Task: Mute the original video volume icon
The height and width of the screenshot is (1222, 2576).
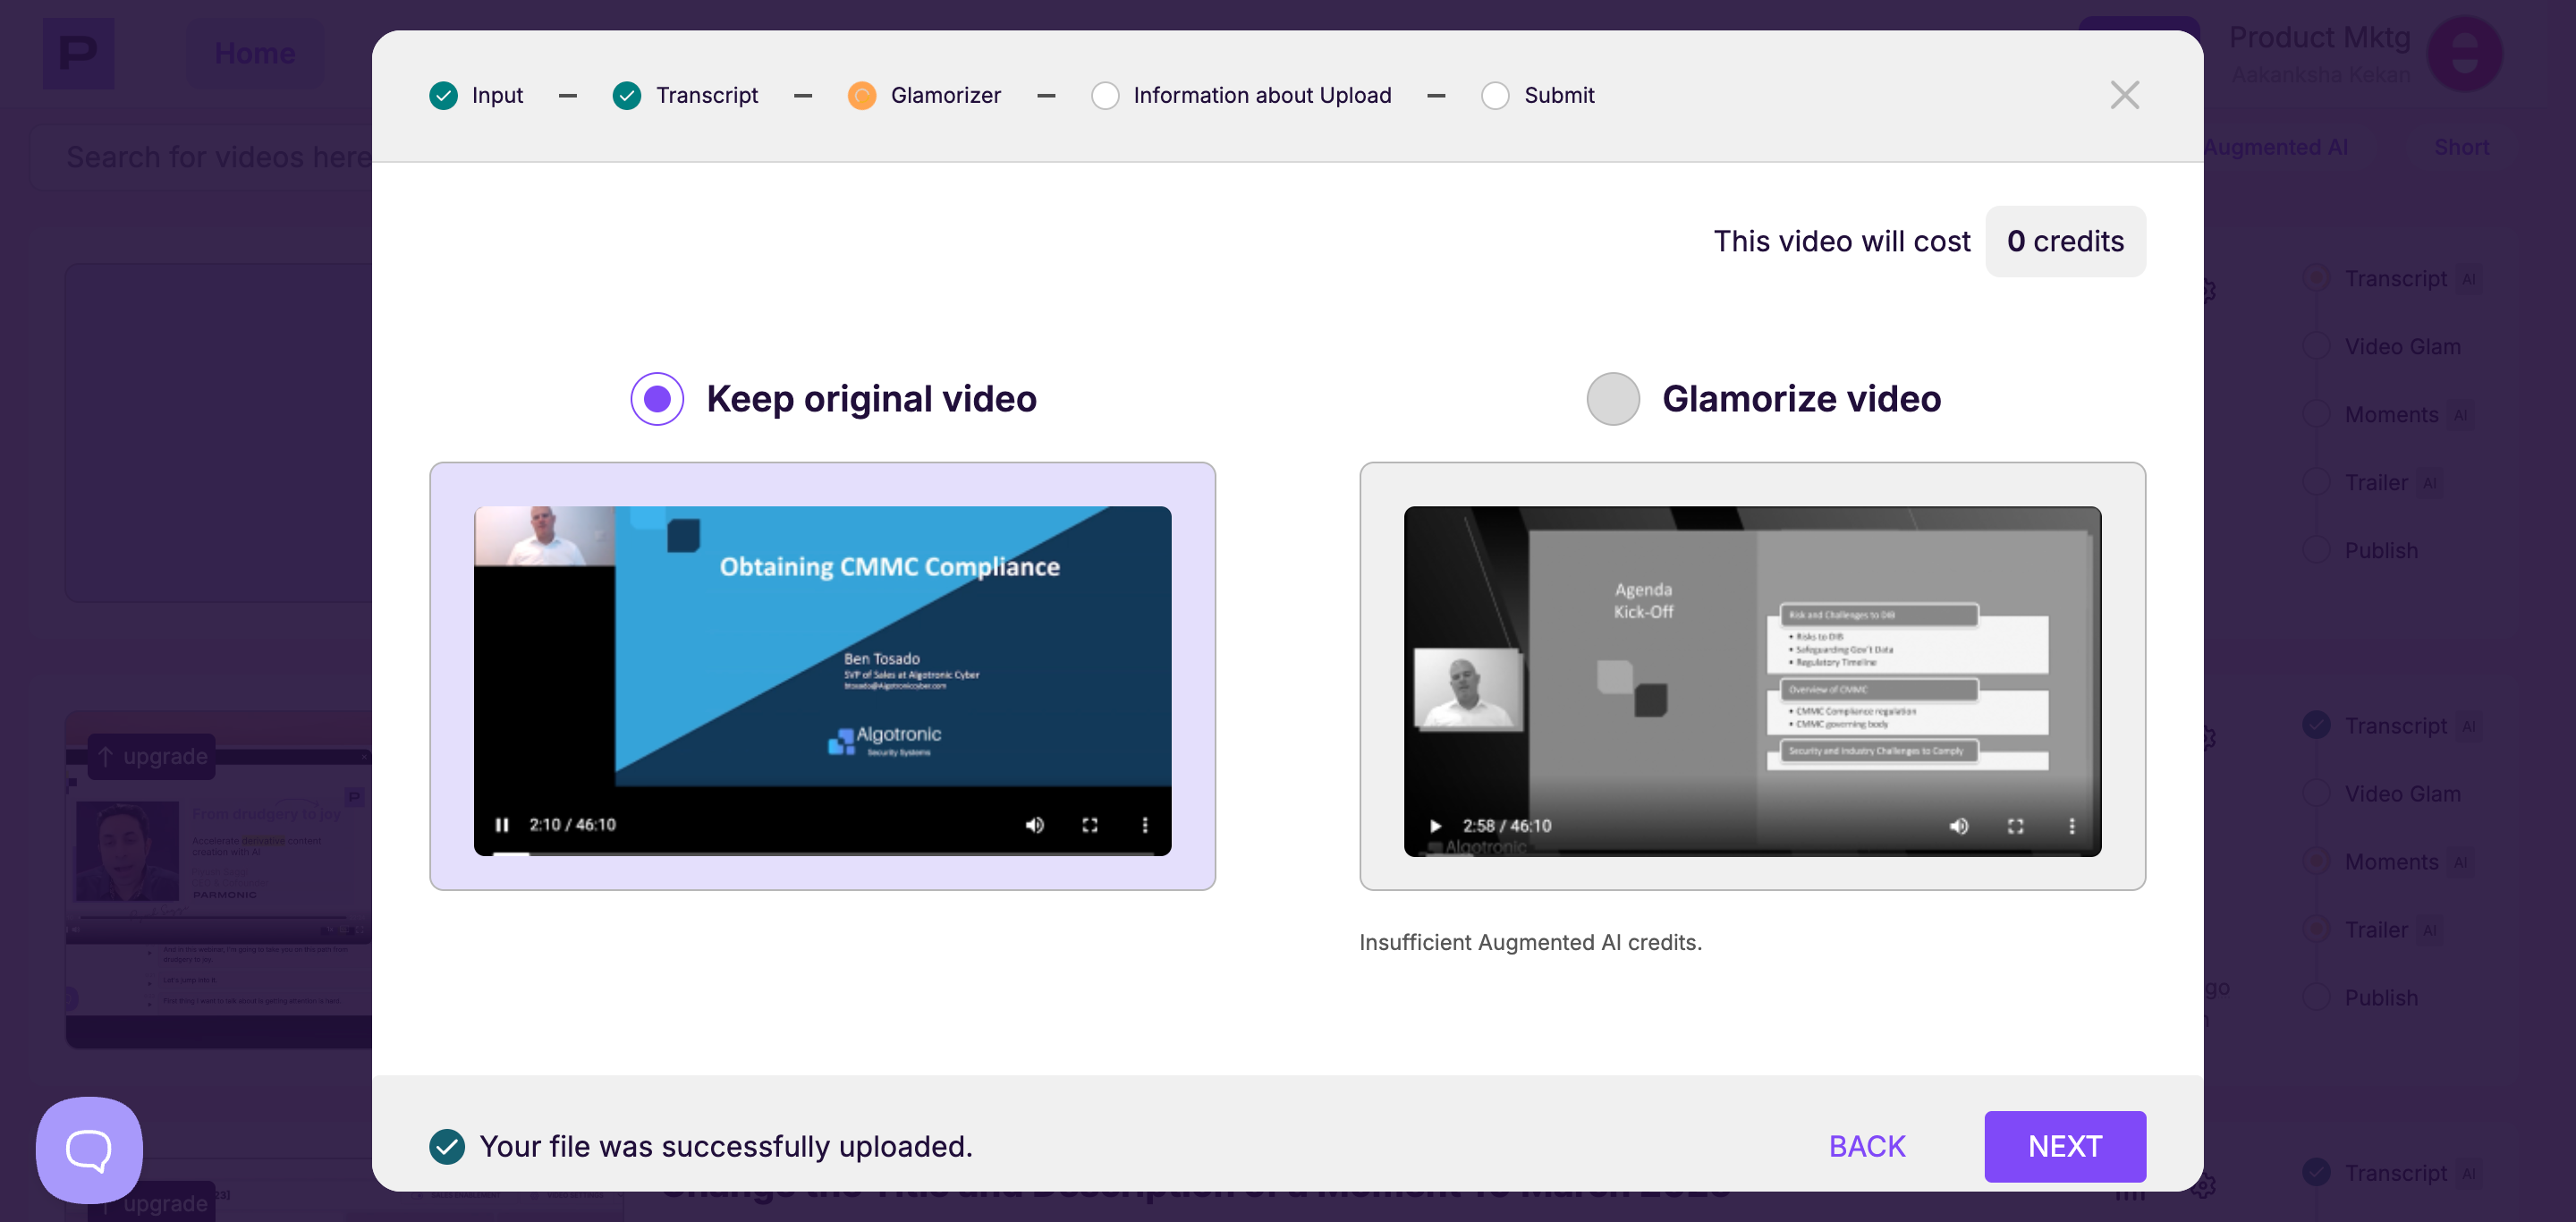Action: click(x=1034, y=825)
